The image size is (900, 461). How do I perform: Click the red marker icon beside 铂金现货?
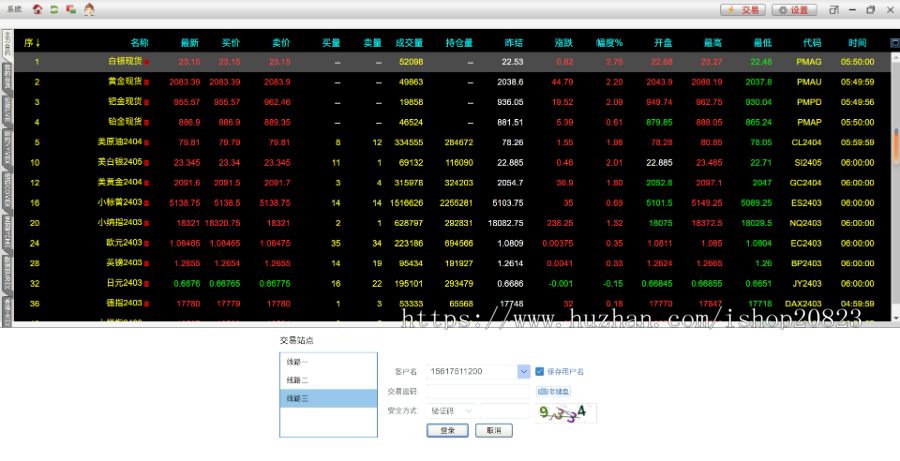coord(146,122)
